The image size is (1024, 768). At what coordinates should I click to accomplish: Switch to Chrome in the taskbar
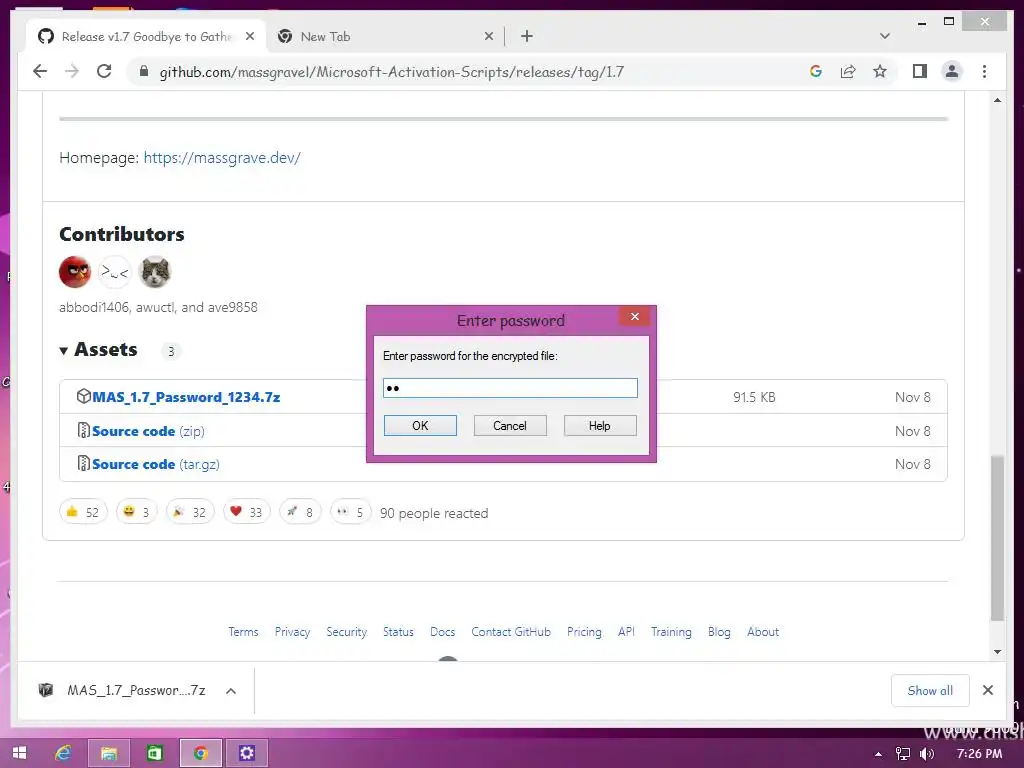pos(200,753)
